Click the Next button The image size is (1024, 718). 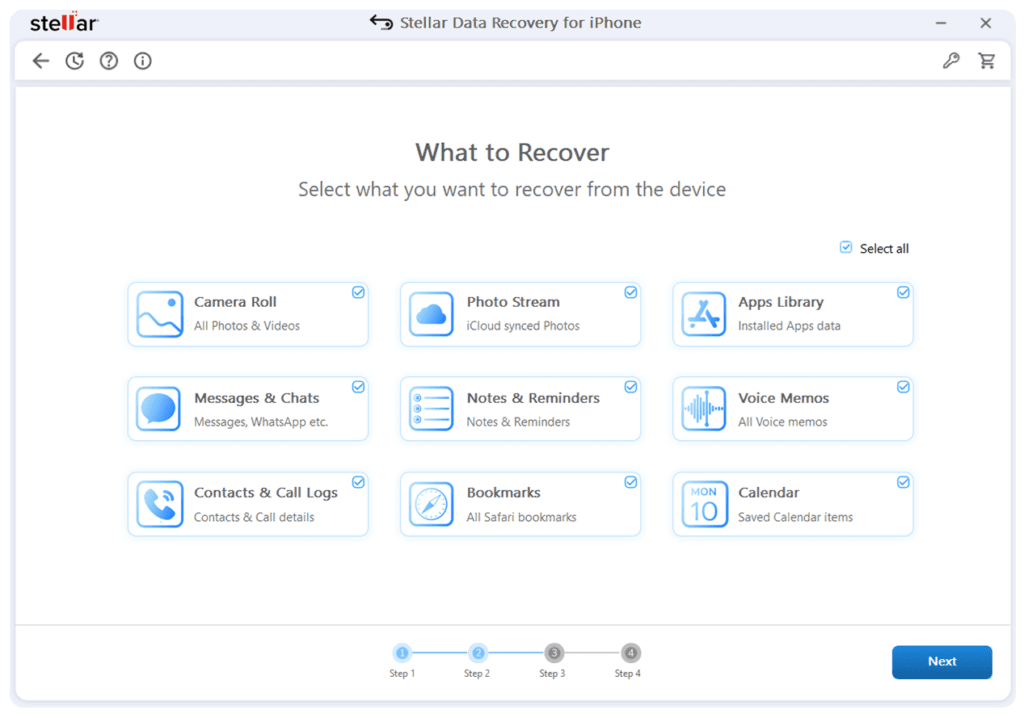[942, 662]
